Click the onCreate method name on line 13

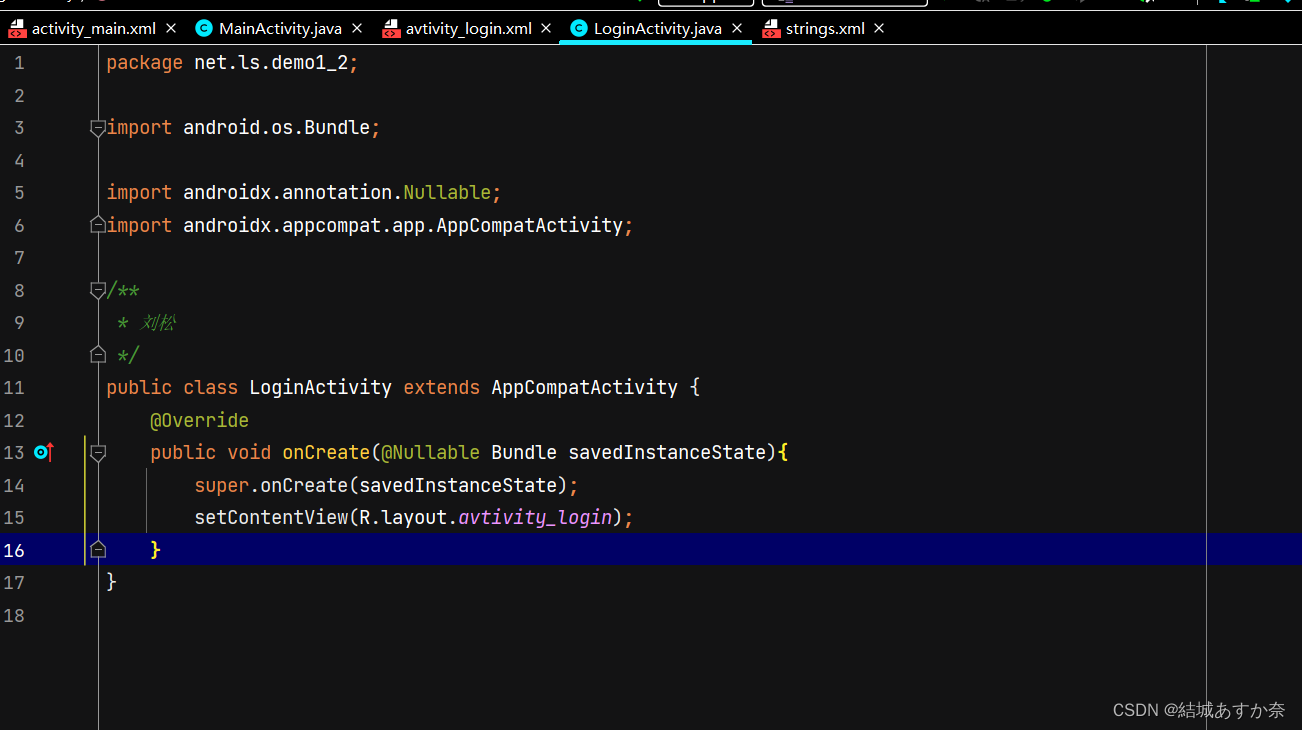326,452
